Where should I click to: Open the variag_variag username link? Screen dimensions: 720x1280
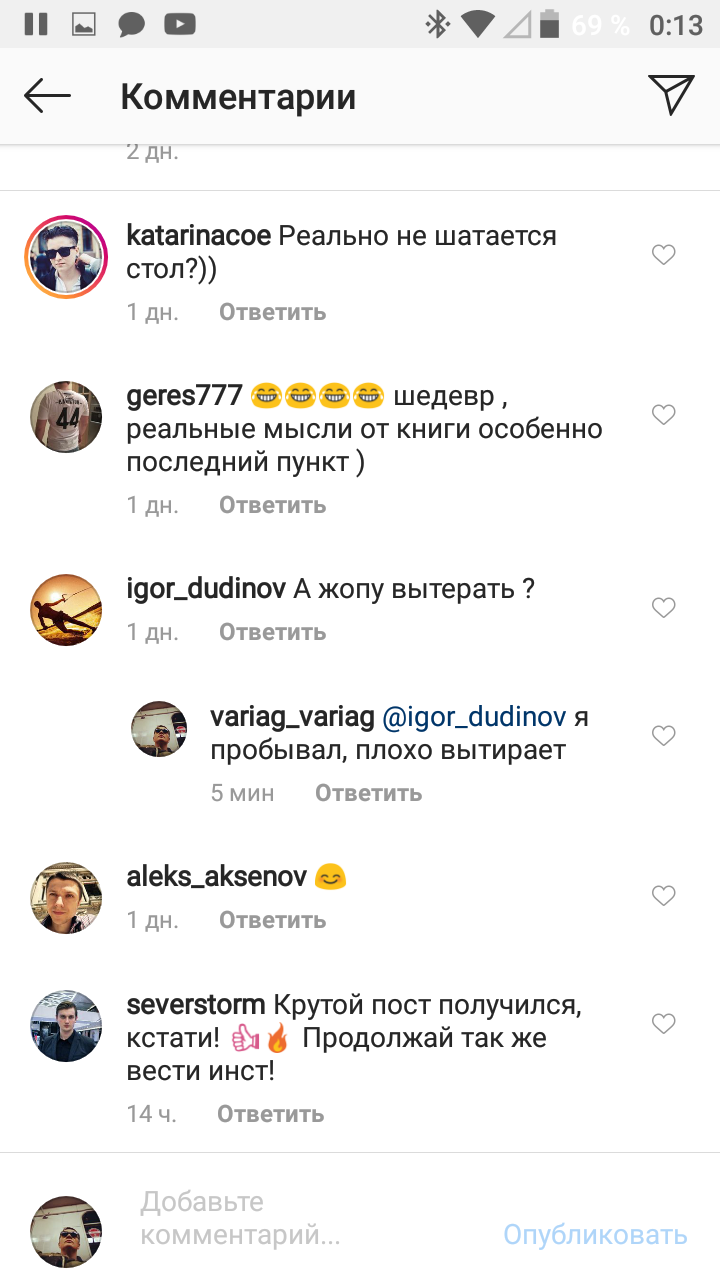click(x=293, y=718)
